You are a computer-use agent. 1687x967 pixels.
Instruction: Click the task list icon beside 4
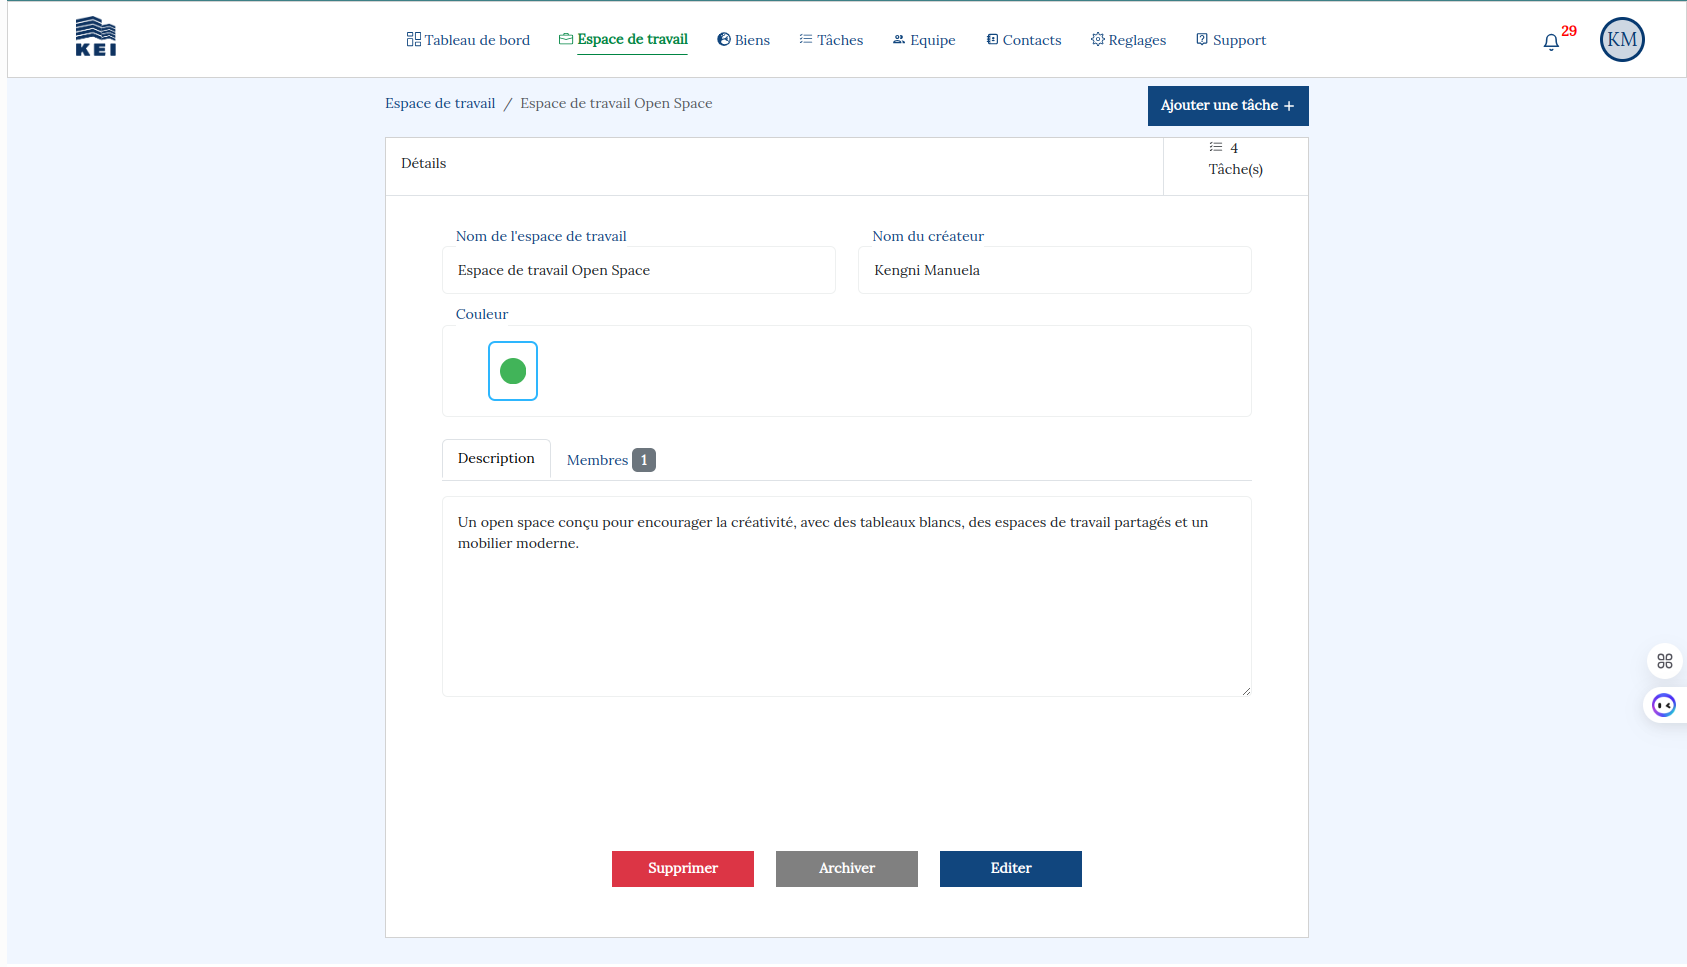1216,147
